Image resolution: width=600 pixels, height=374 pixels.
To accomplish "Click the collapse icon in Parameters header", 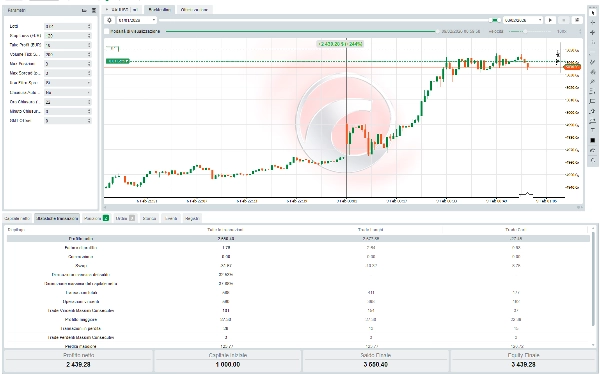I will click(x=85, y=11).
